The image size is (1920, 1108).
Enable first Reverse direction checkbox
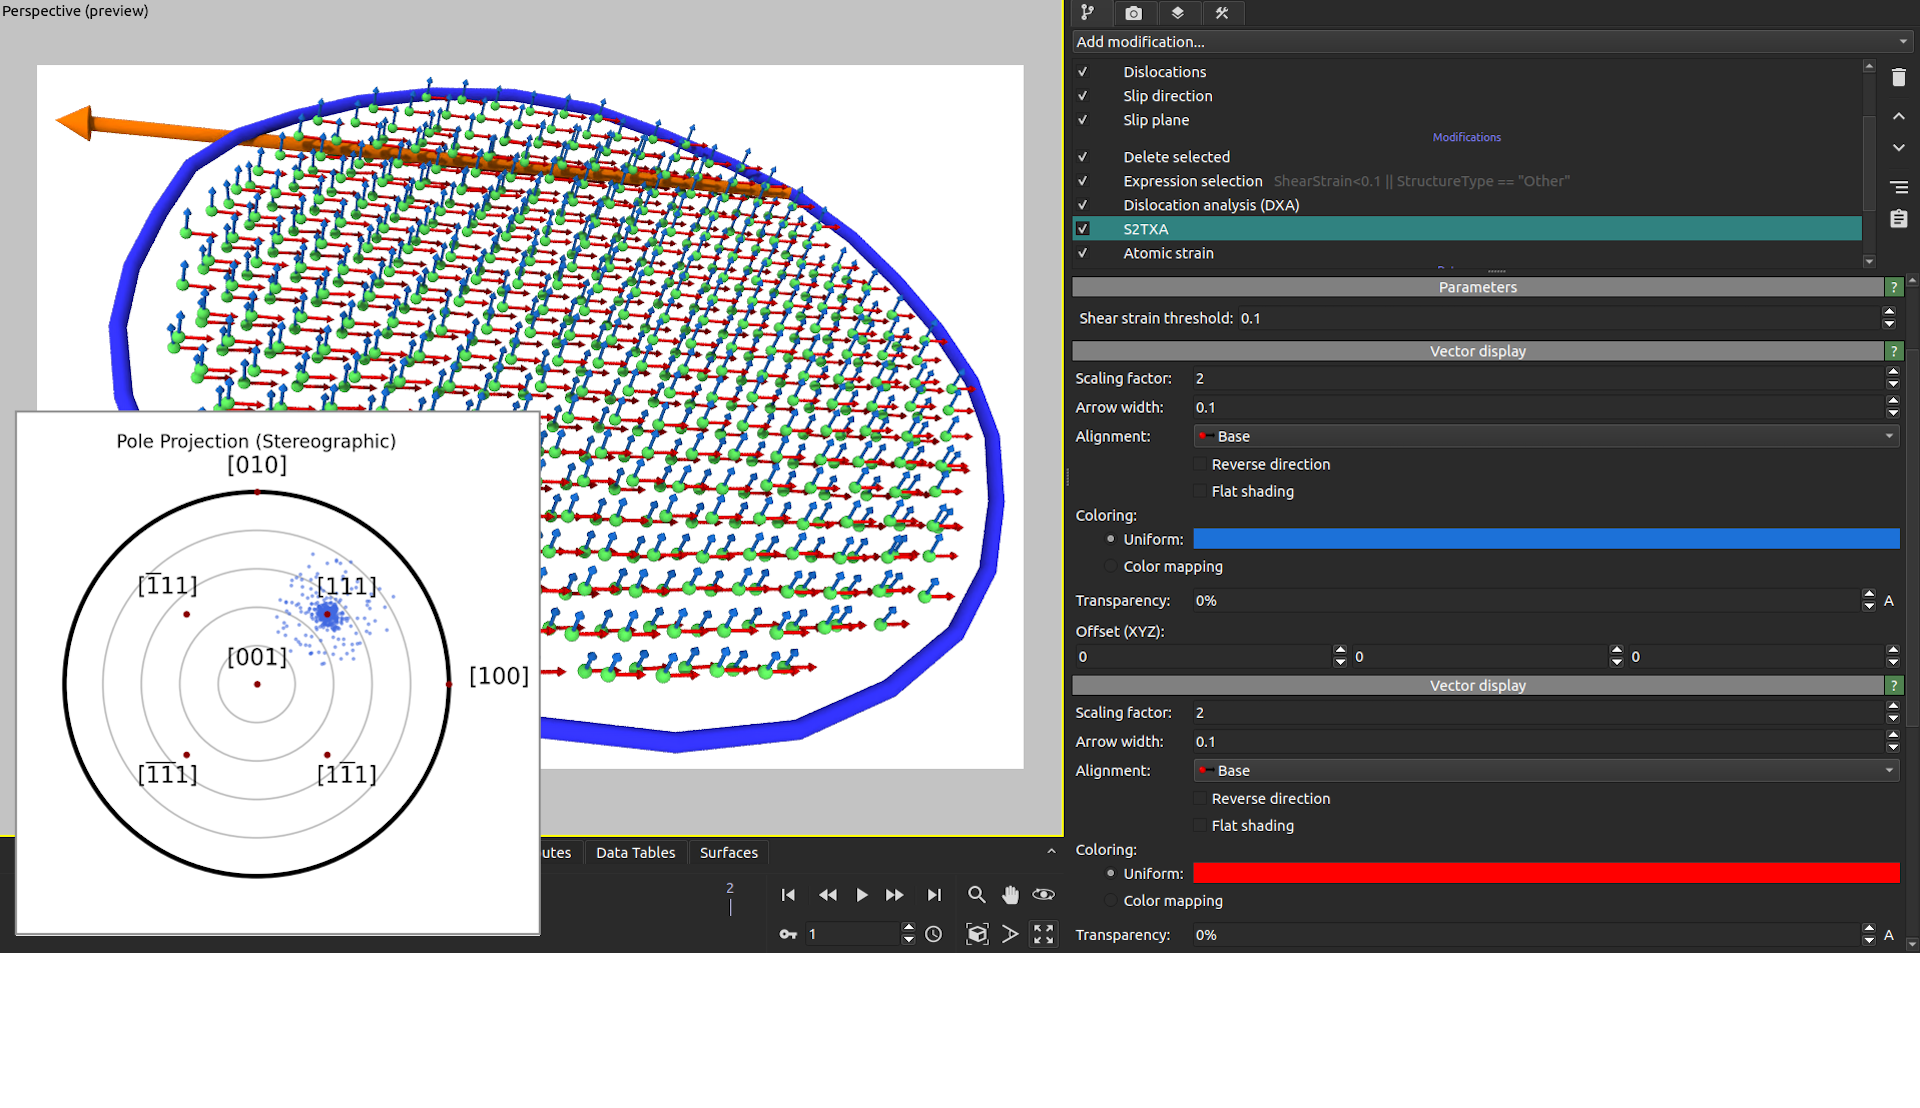[x=1200, y=465]
